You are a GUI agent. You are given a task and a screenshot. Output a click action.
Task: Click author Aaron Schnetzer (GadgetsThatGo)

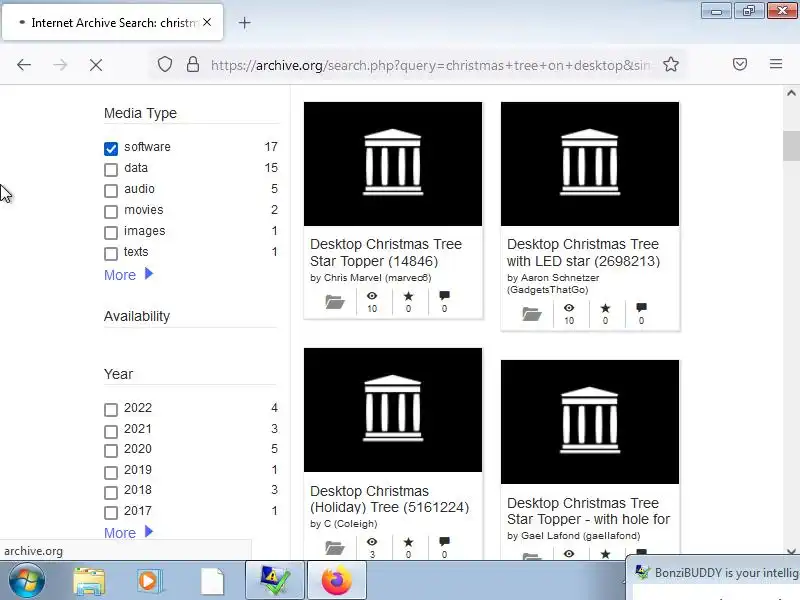point(553,284)
